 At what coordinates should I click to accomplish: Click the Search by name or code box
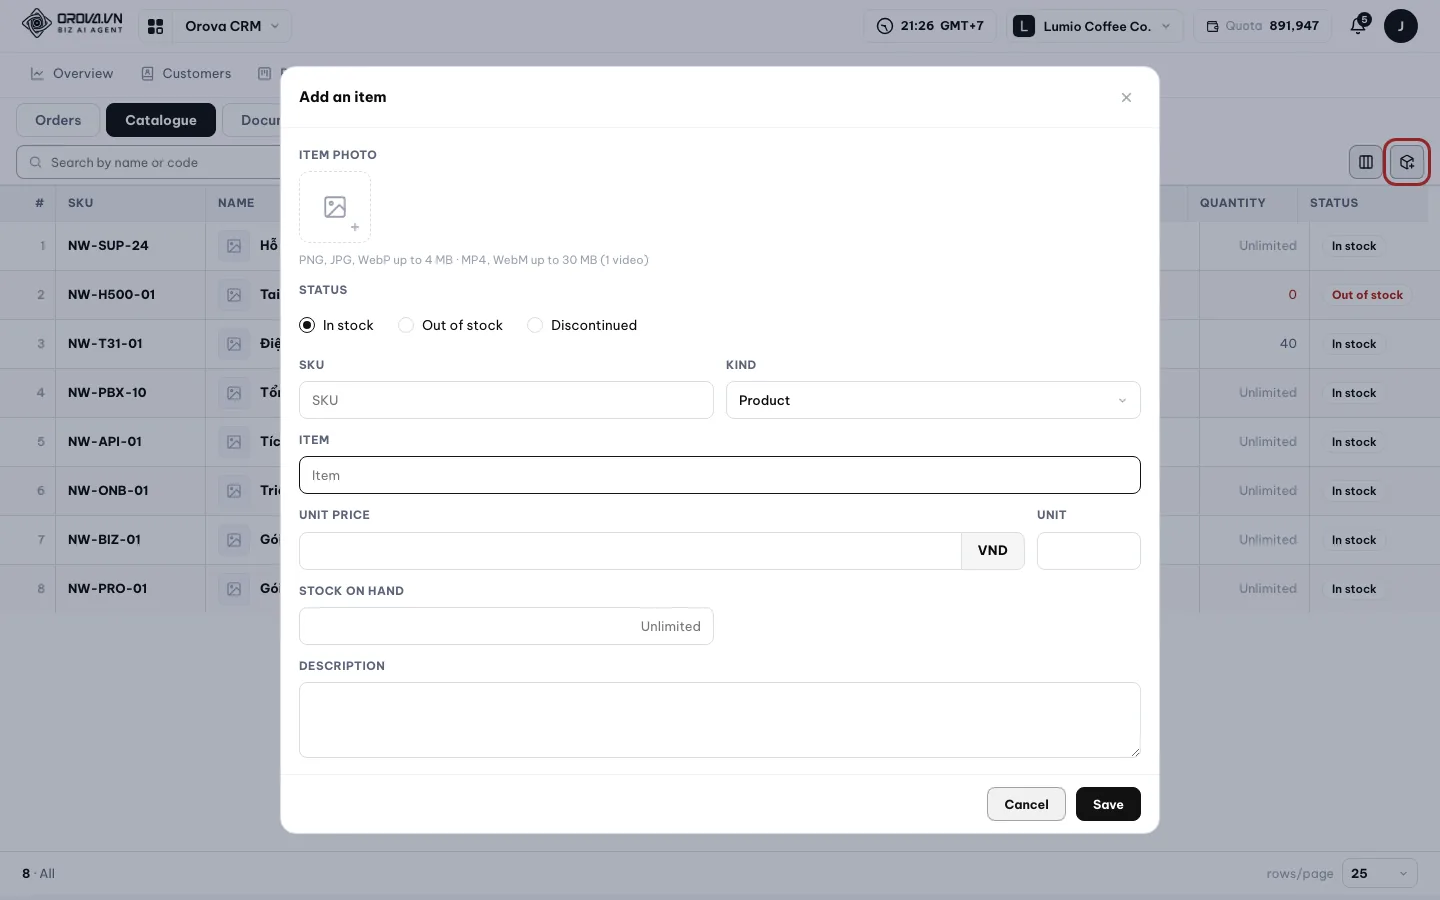(150, 162)
